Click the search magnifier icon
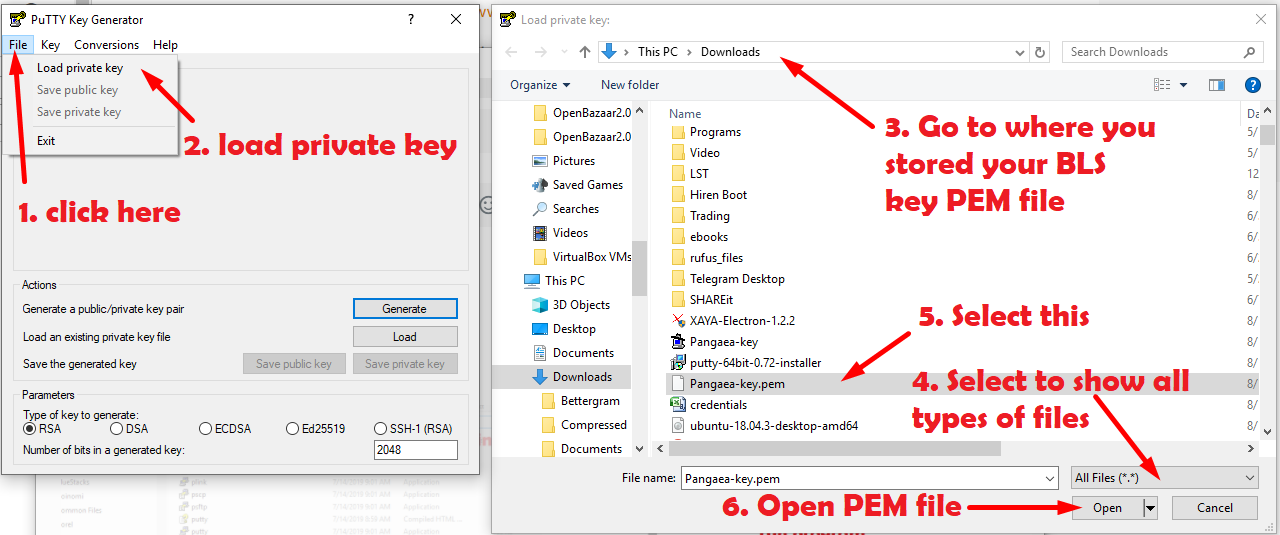This screenshot has width=1280, height=535. [1250, 52]
